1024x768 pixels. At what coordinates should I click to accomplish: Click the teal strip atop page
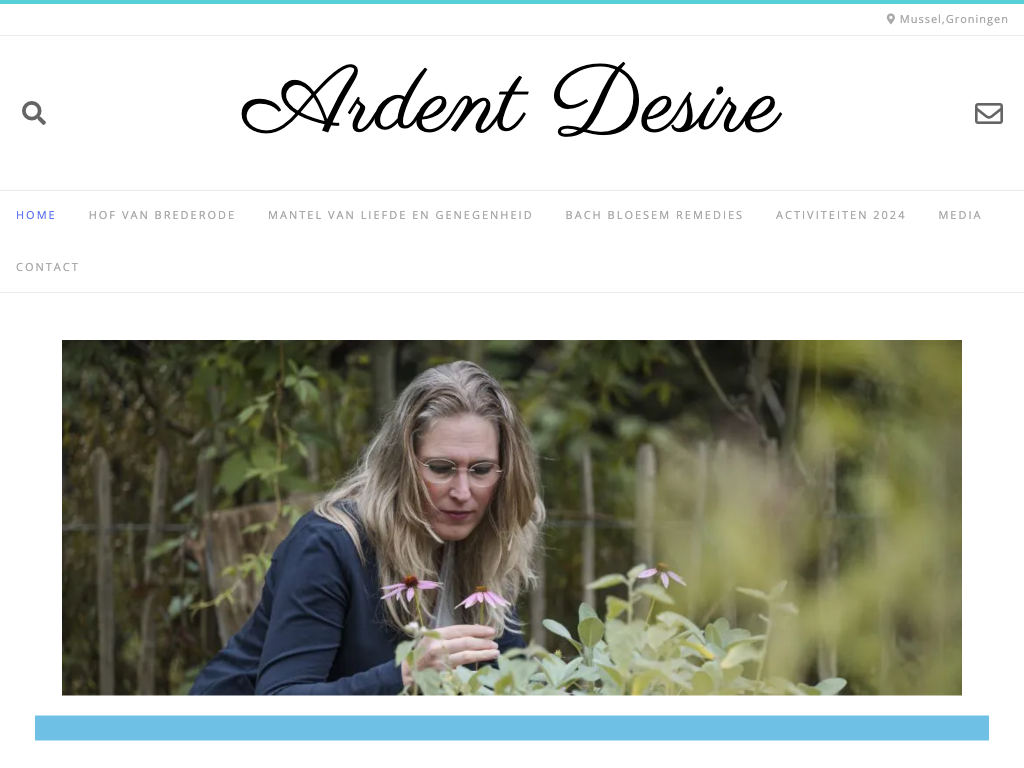(x=512, y=2)
